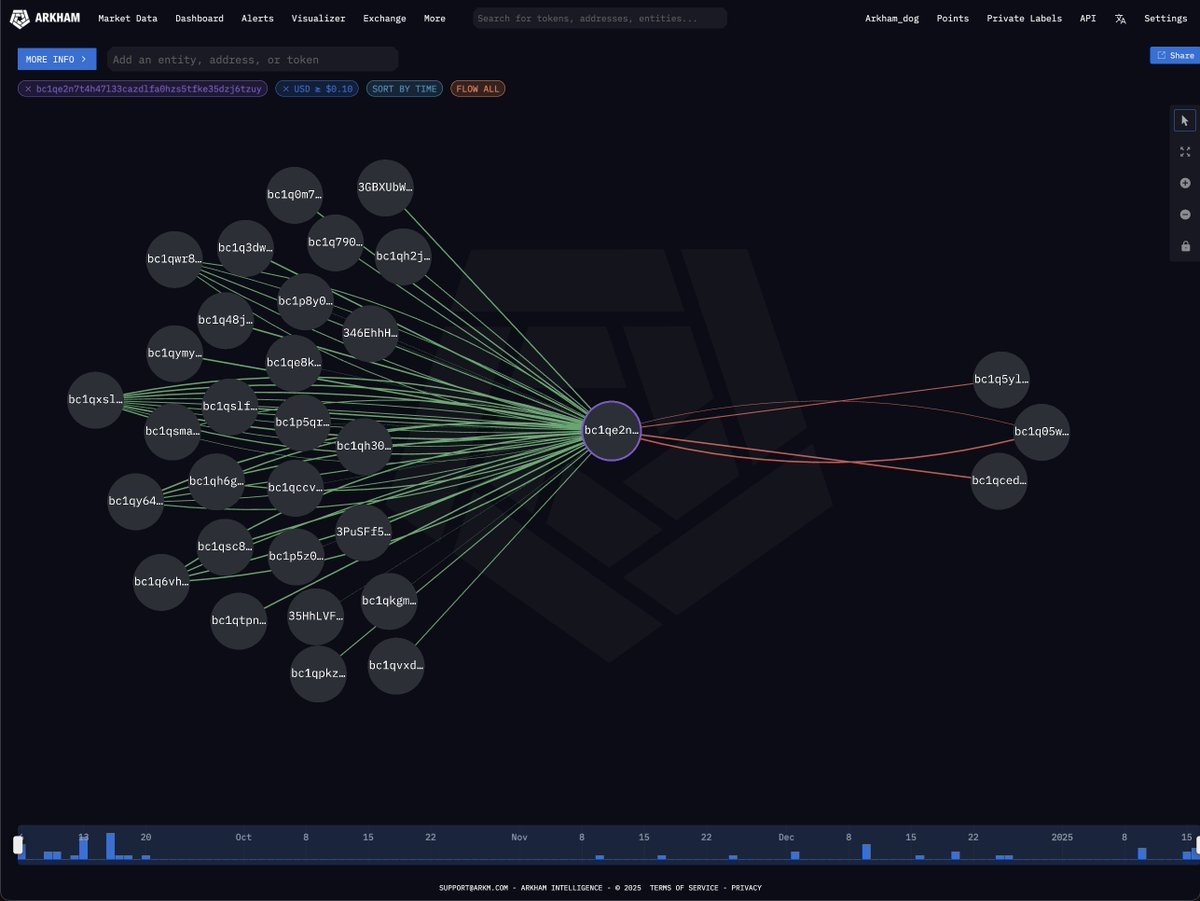Click the Add an entity, address, or token field
This screenshot has height=901, width=1200.
252,59
